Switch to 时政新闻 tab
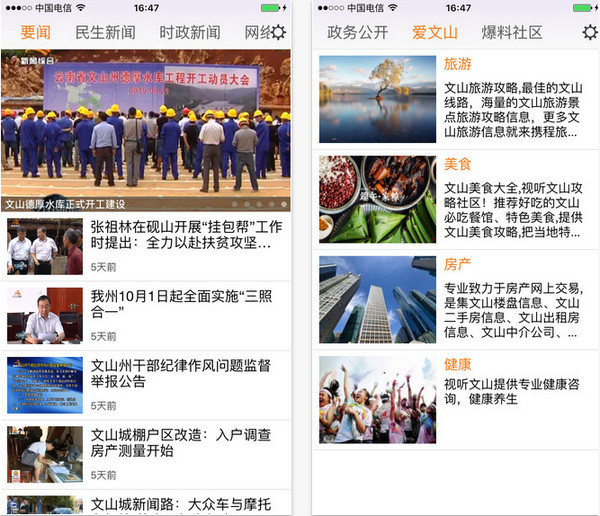This screenshot has height=516, width=600. click(190, 33)
